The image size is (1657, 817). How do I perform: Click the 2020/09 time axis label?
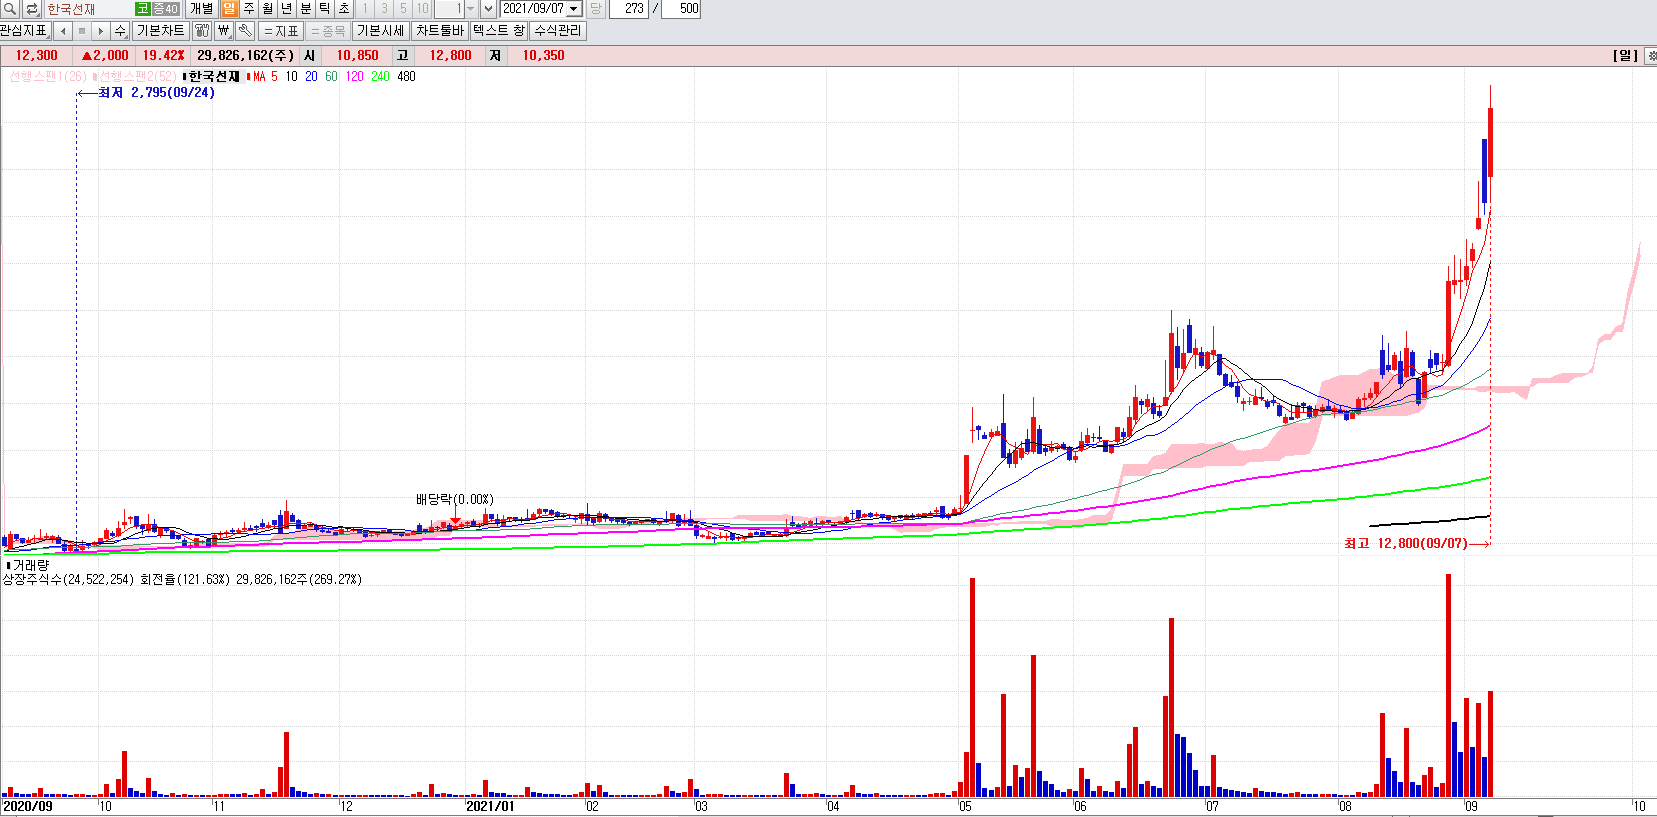(x=28, y=806)
